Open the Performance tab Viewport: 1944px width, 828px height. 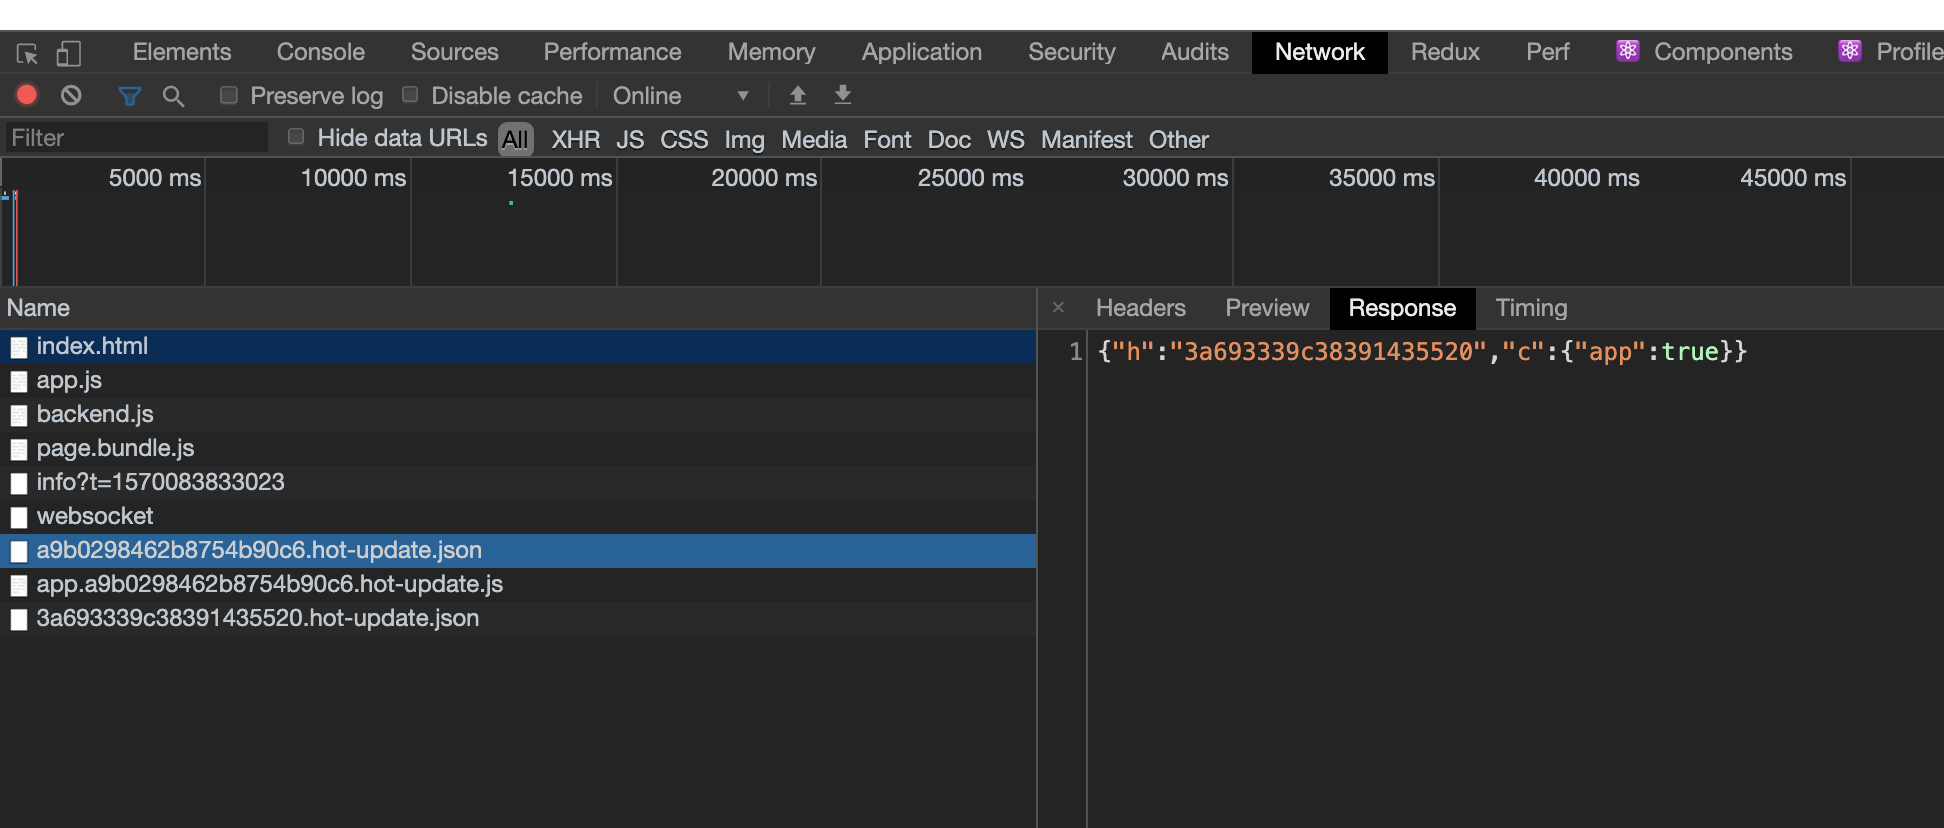click(x=613, y=52)
